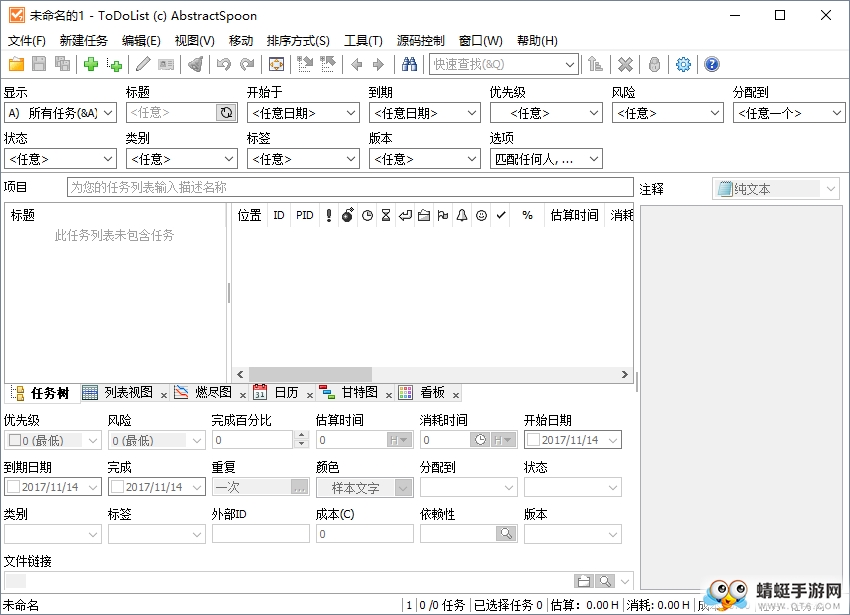Click the 完成百分比 spinner arrows

pyautogui.click(x=301, y=440)
